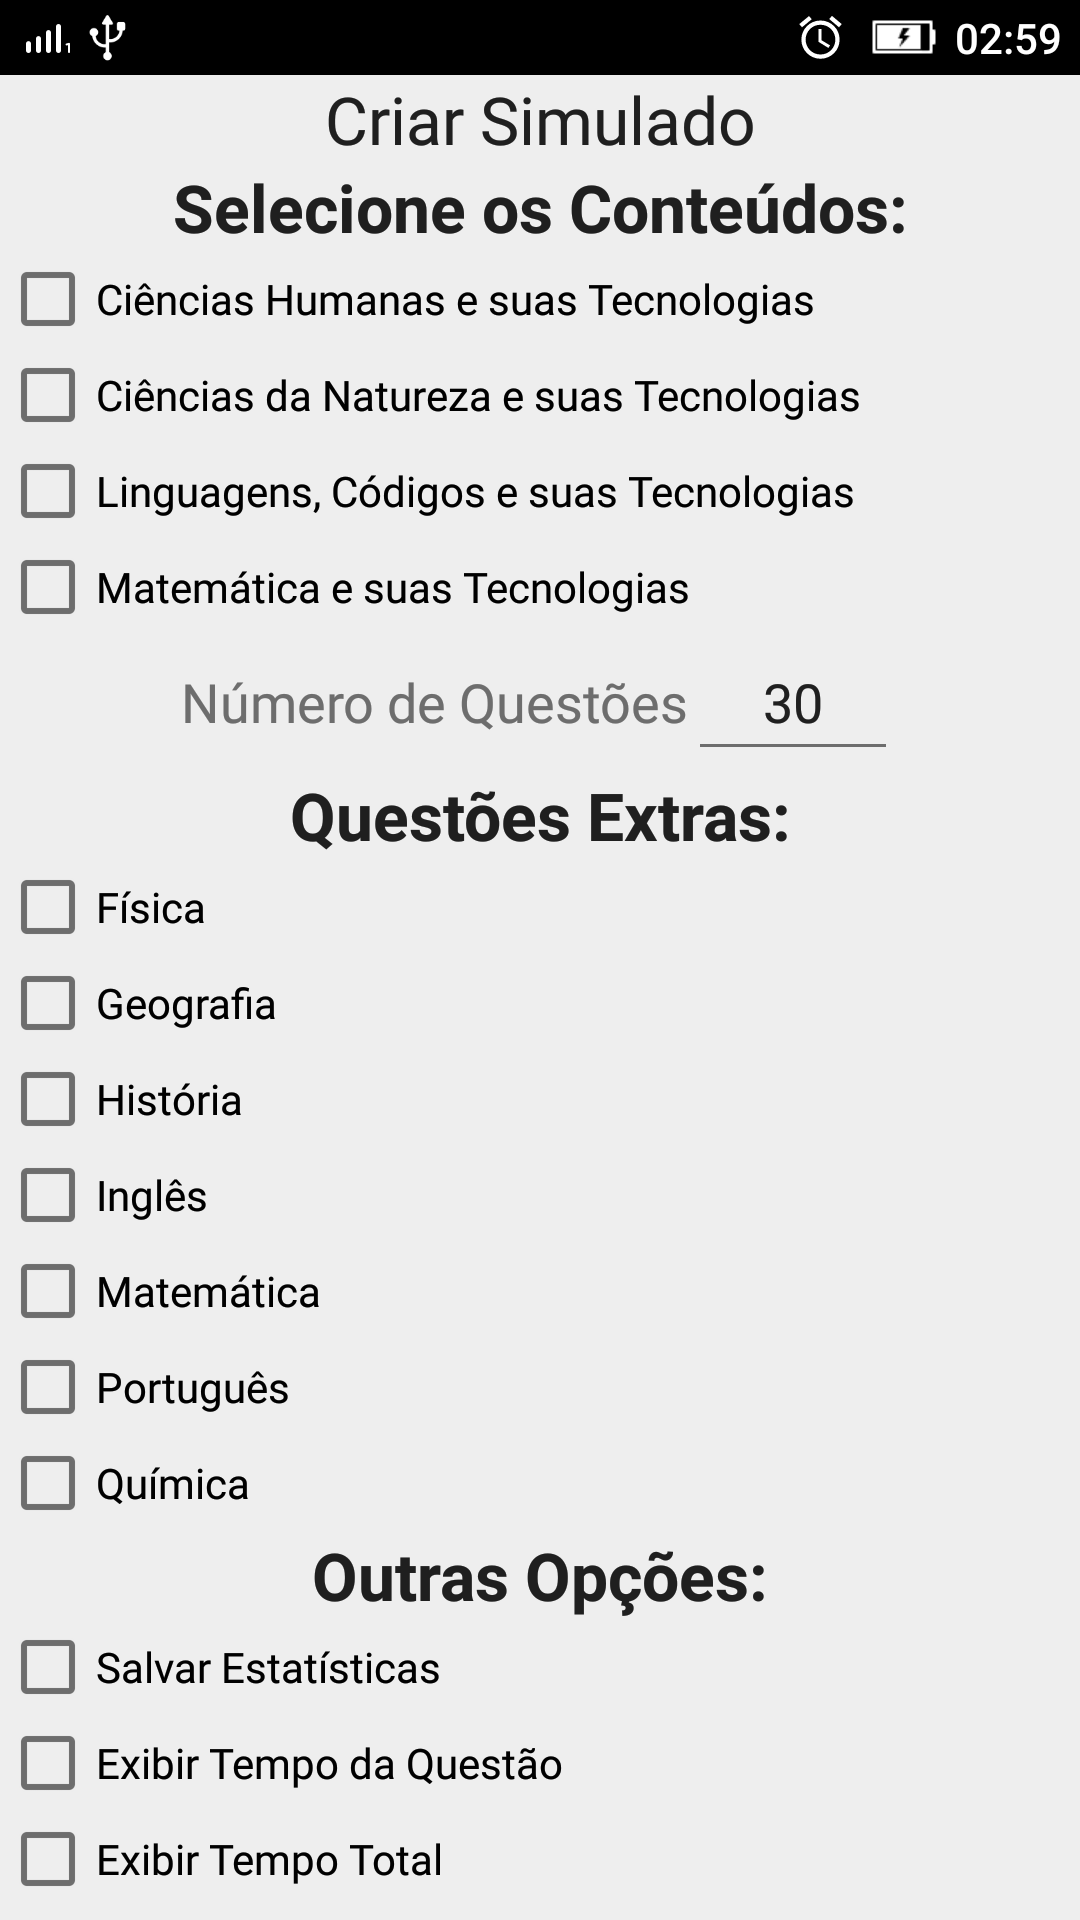Tap the alarm clock status icon
This screenshot has height=1920, width=1080.
[x=820, y=39]
